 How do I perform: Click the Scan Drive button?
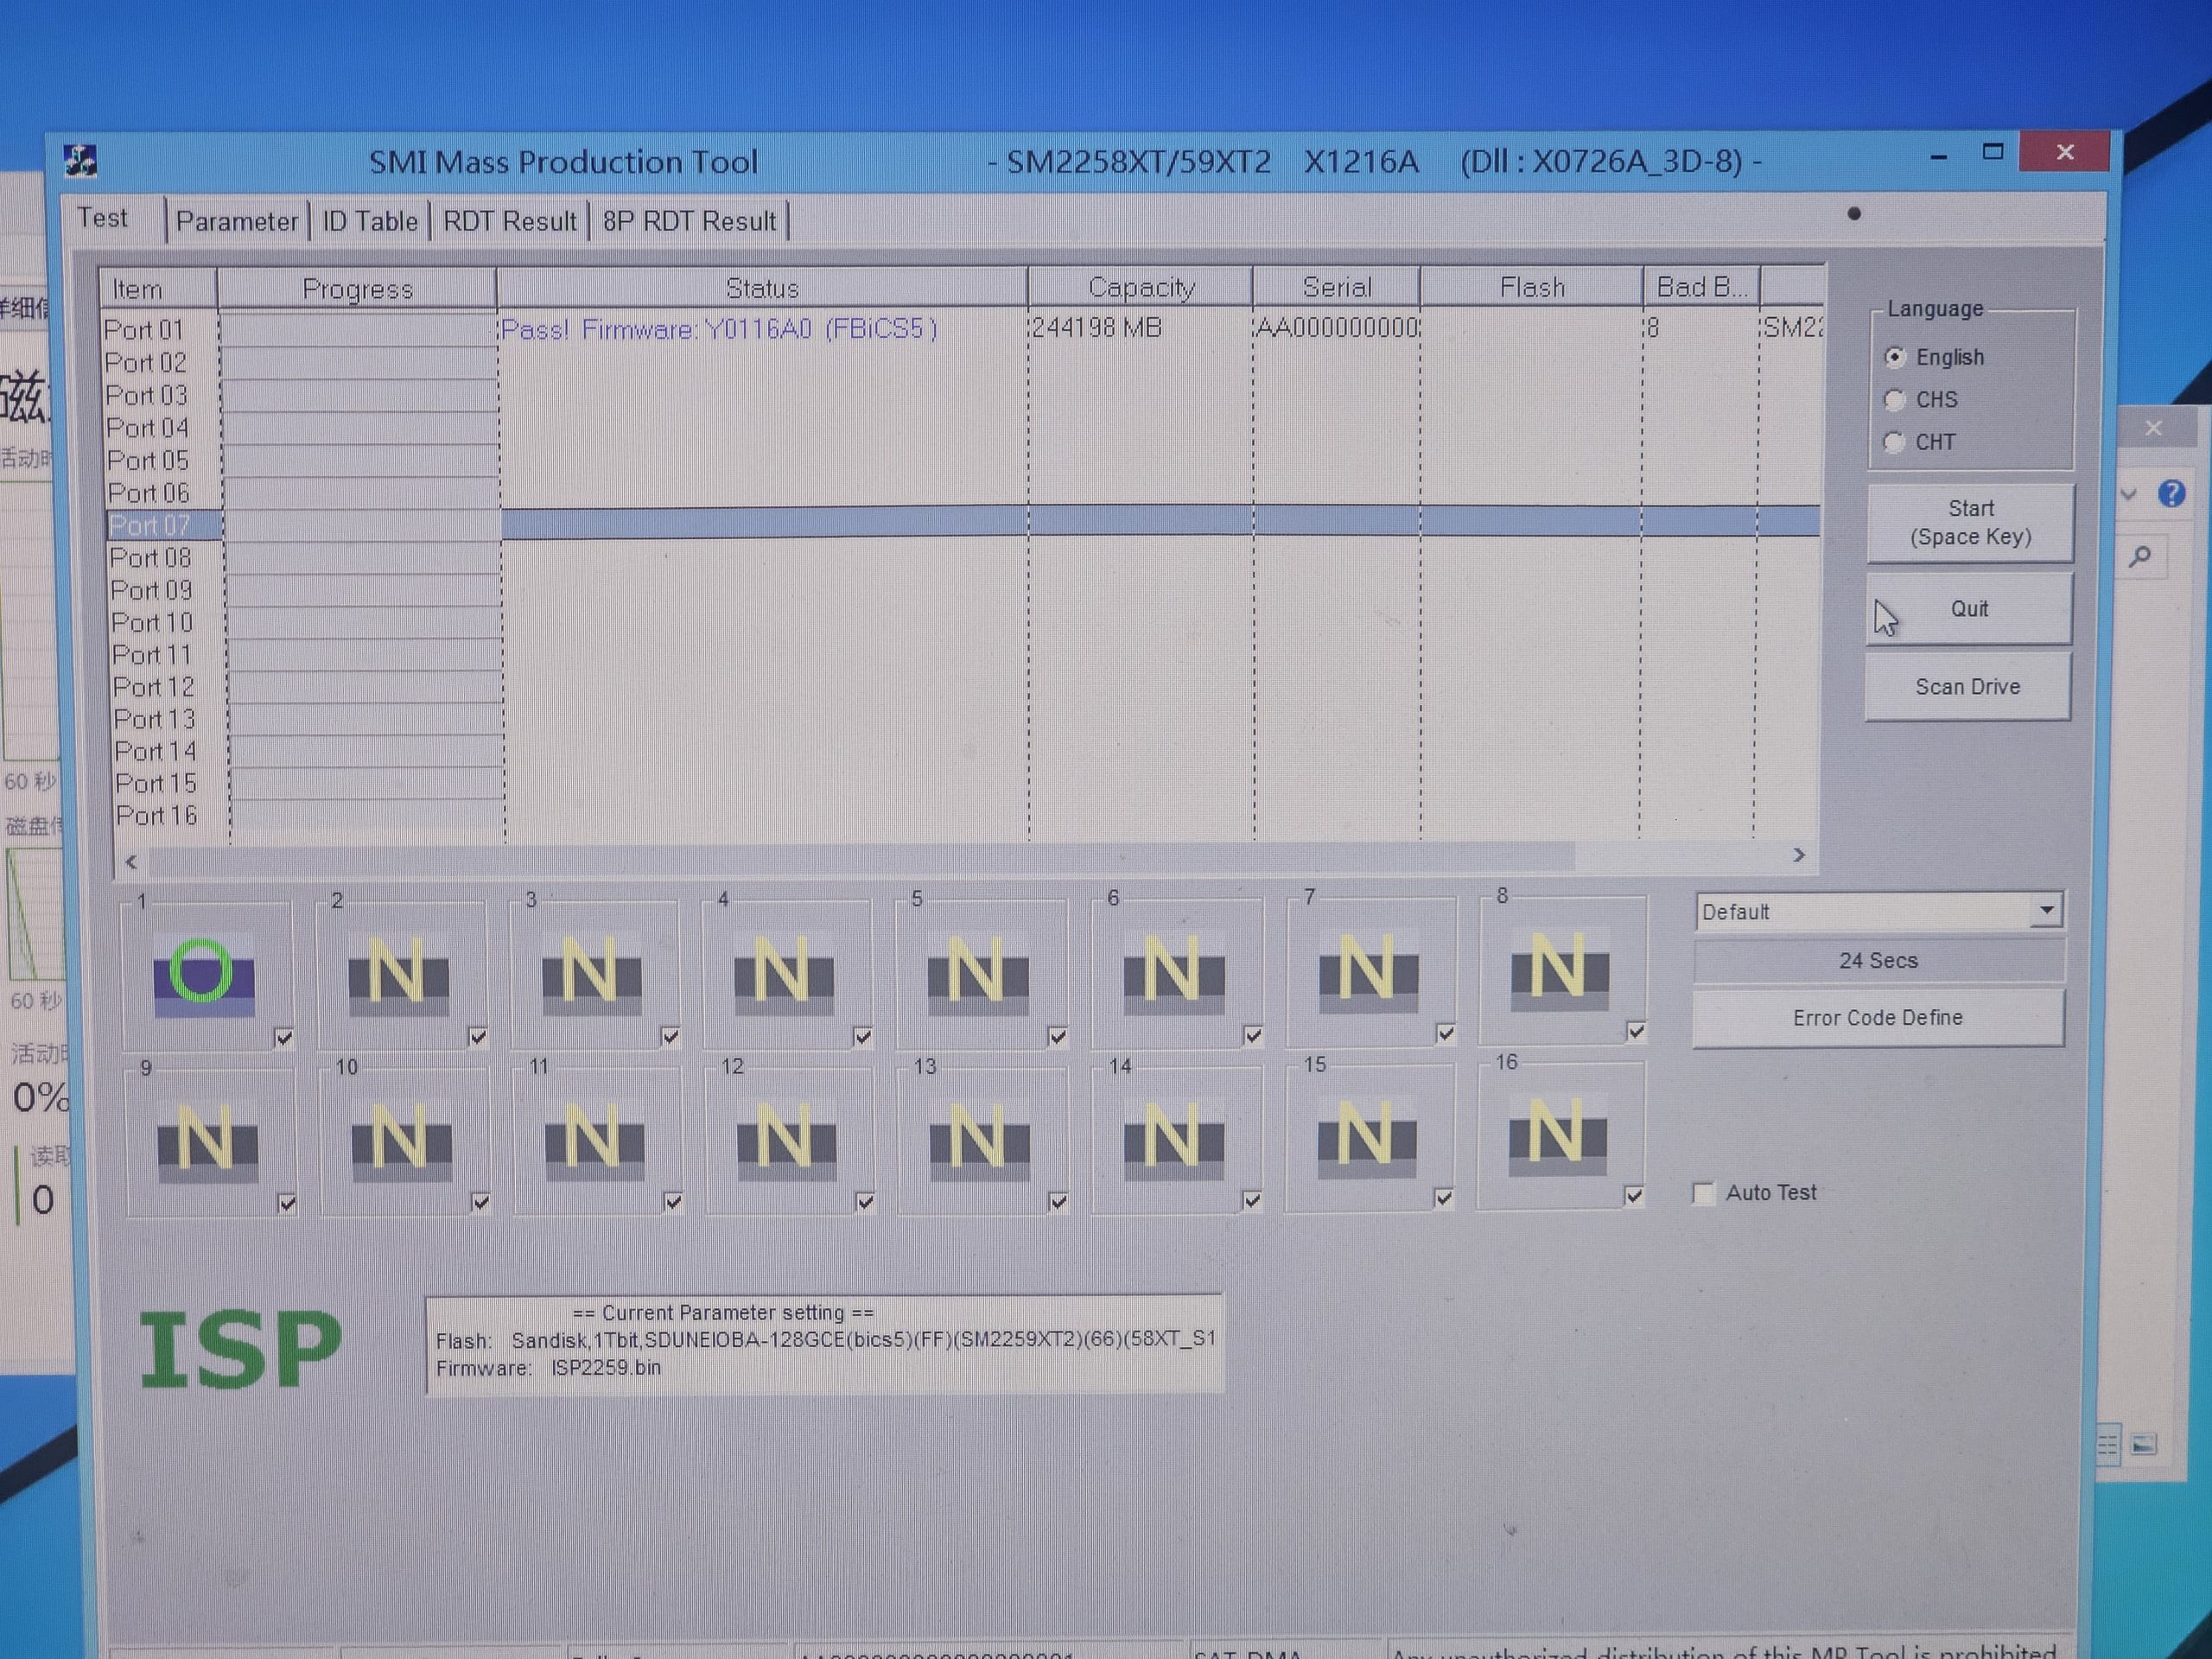1967,687
